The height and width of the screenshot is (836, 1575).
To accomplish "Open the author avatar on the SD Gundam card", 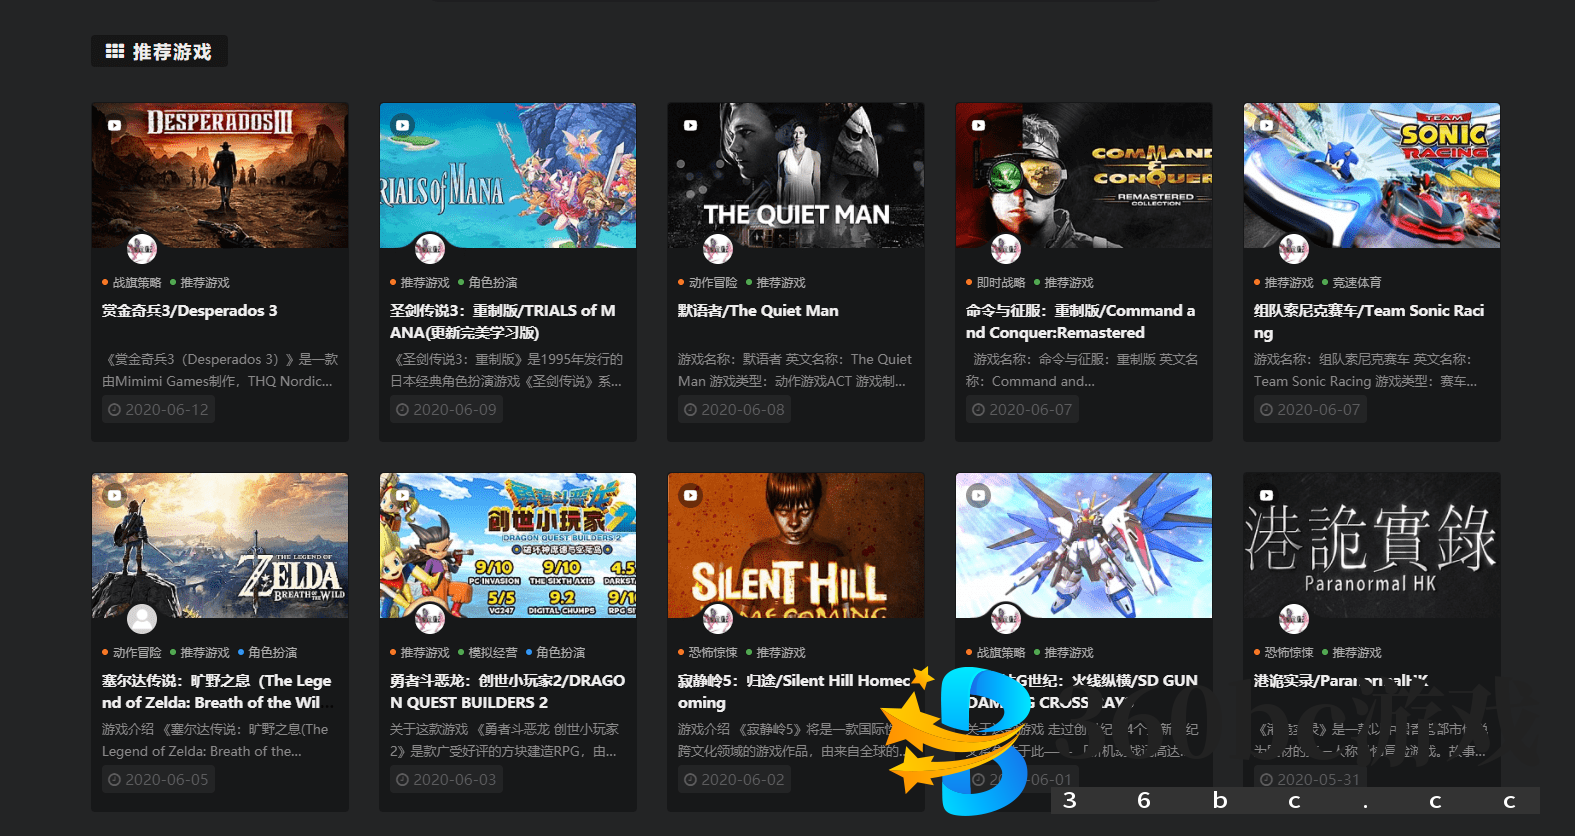I will point(1006,618).
